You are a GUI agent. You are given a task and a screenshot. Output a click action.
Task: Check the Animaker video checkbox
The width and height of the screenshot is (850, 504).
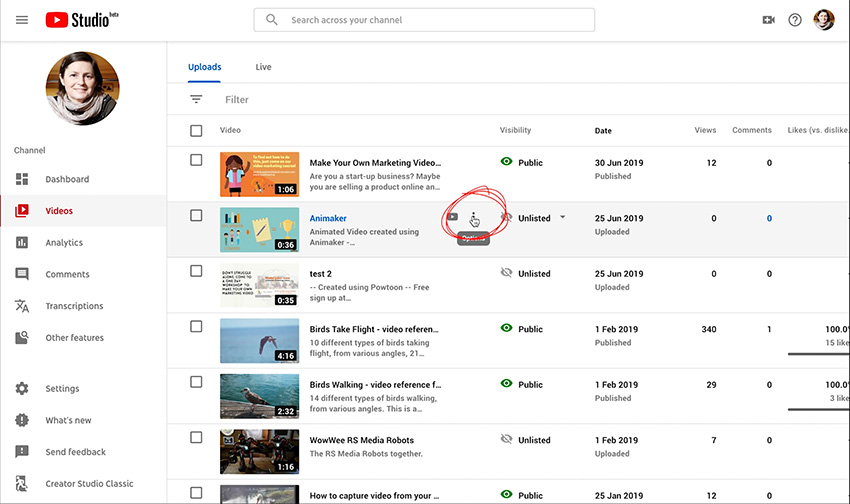pyautogui.click(x=196, y=215)
